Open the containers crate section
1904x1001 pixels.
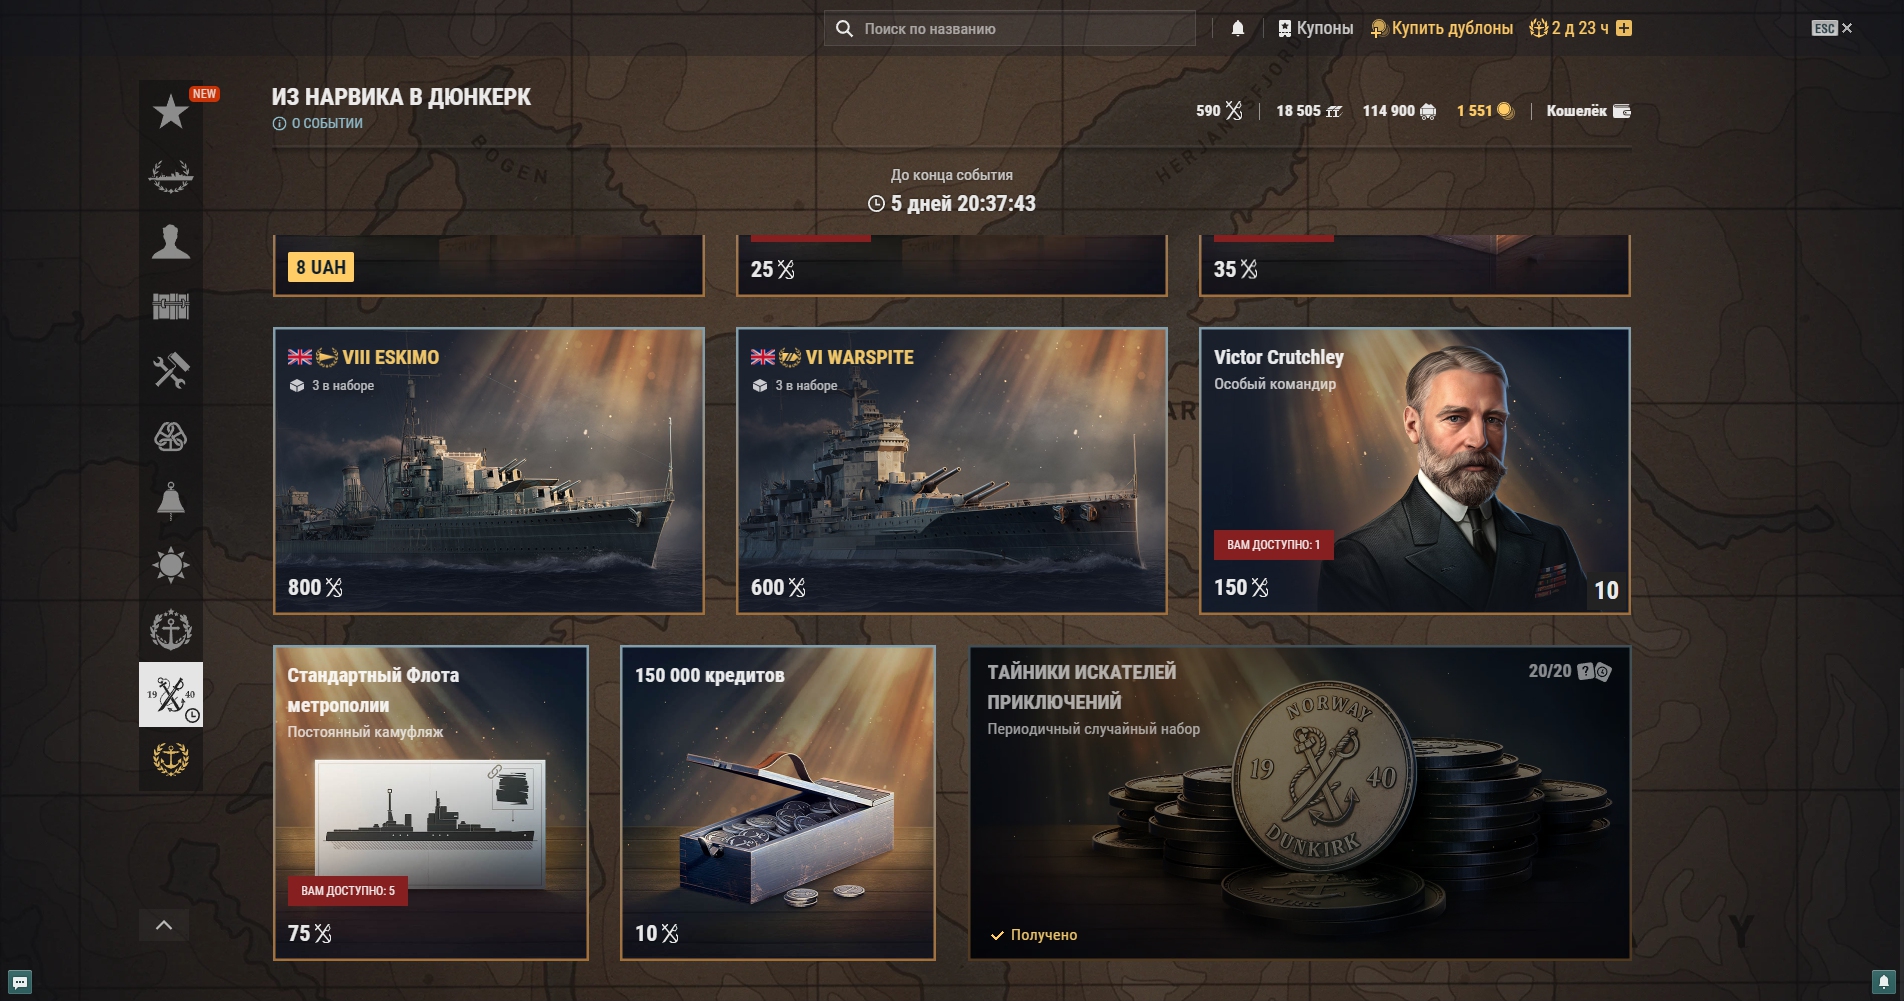171,307
